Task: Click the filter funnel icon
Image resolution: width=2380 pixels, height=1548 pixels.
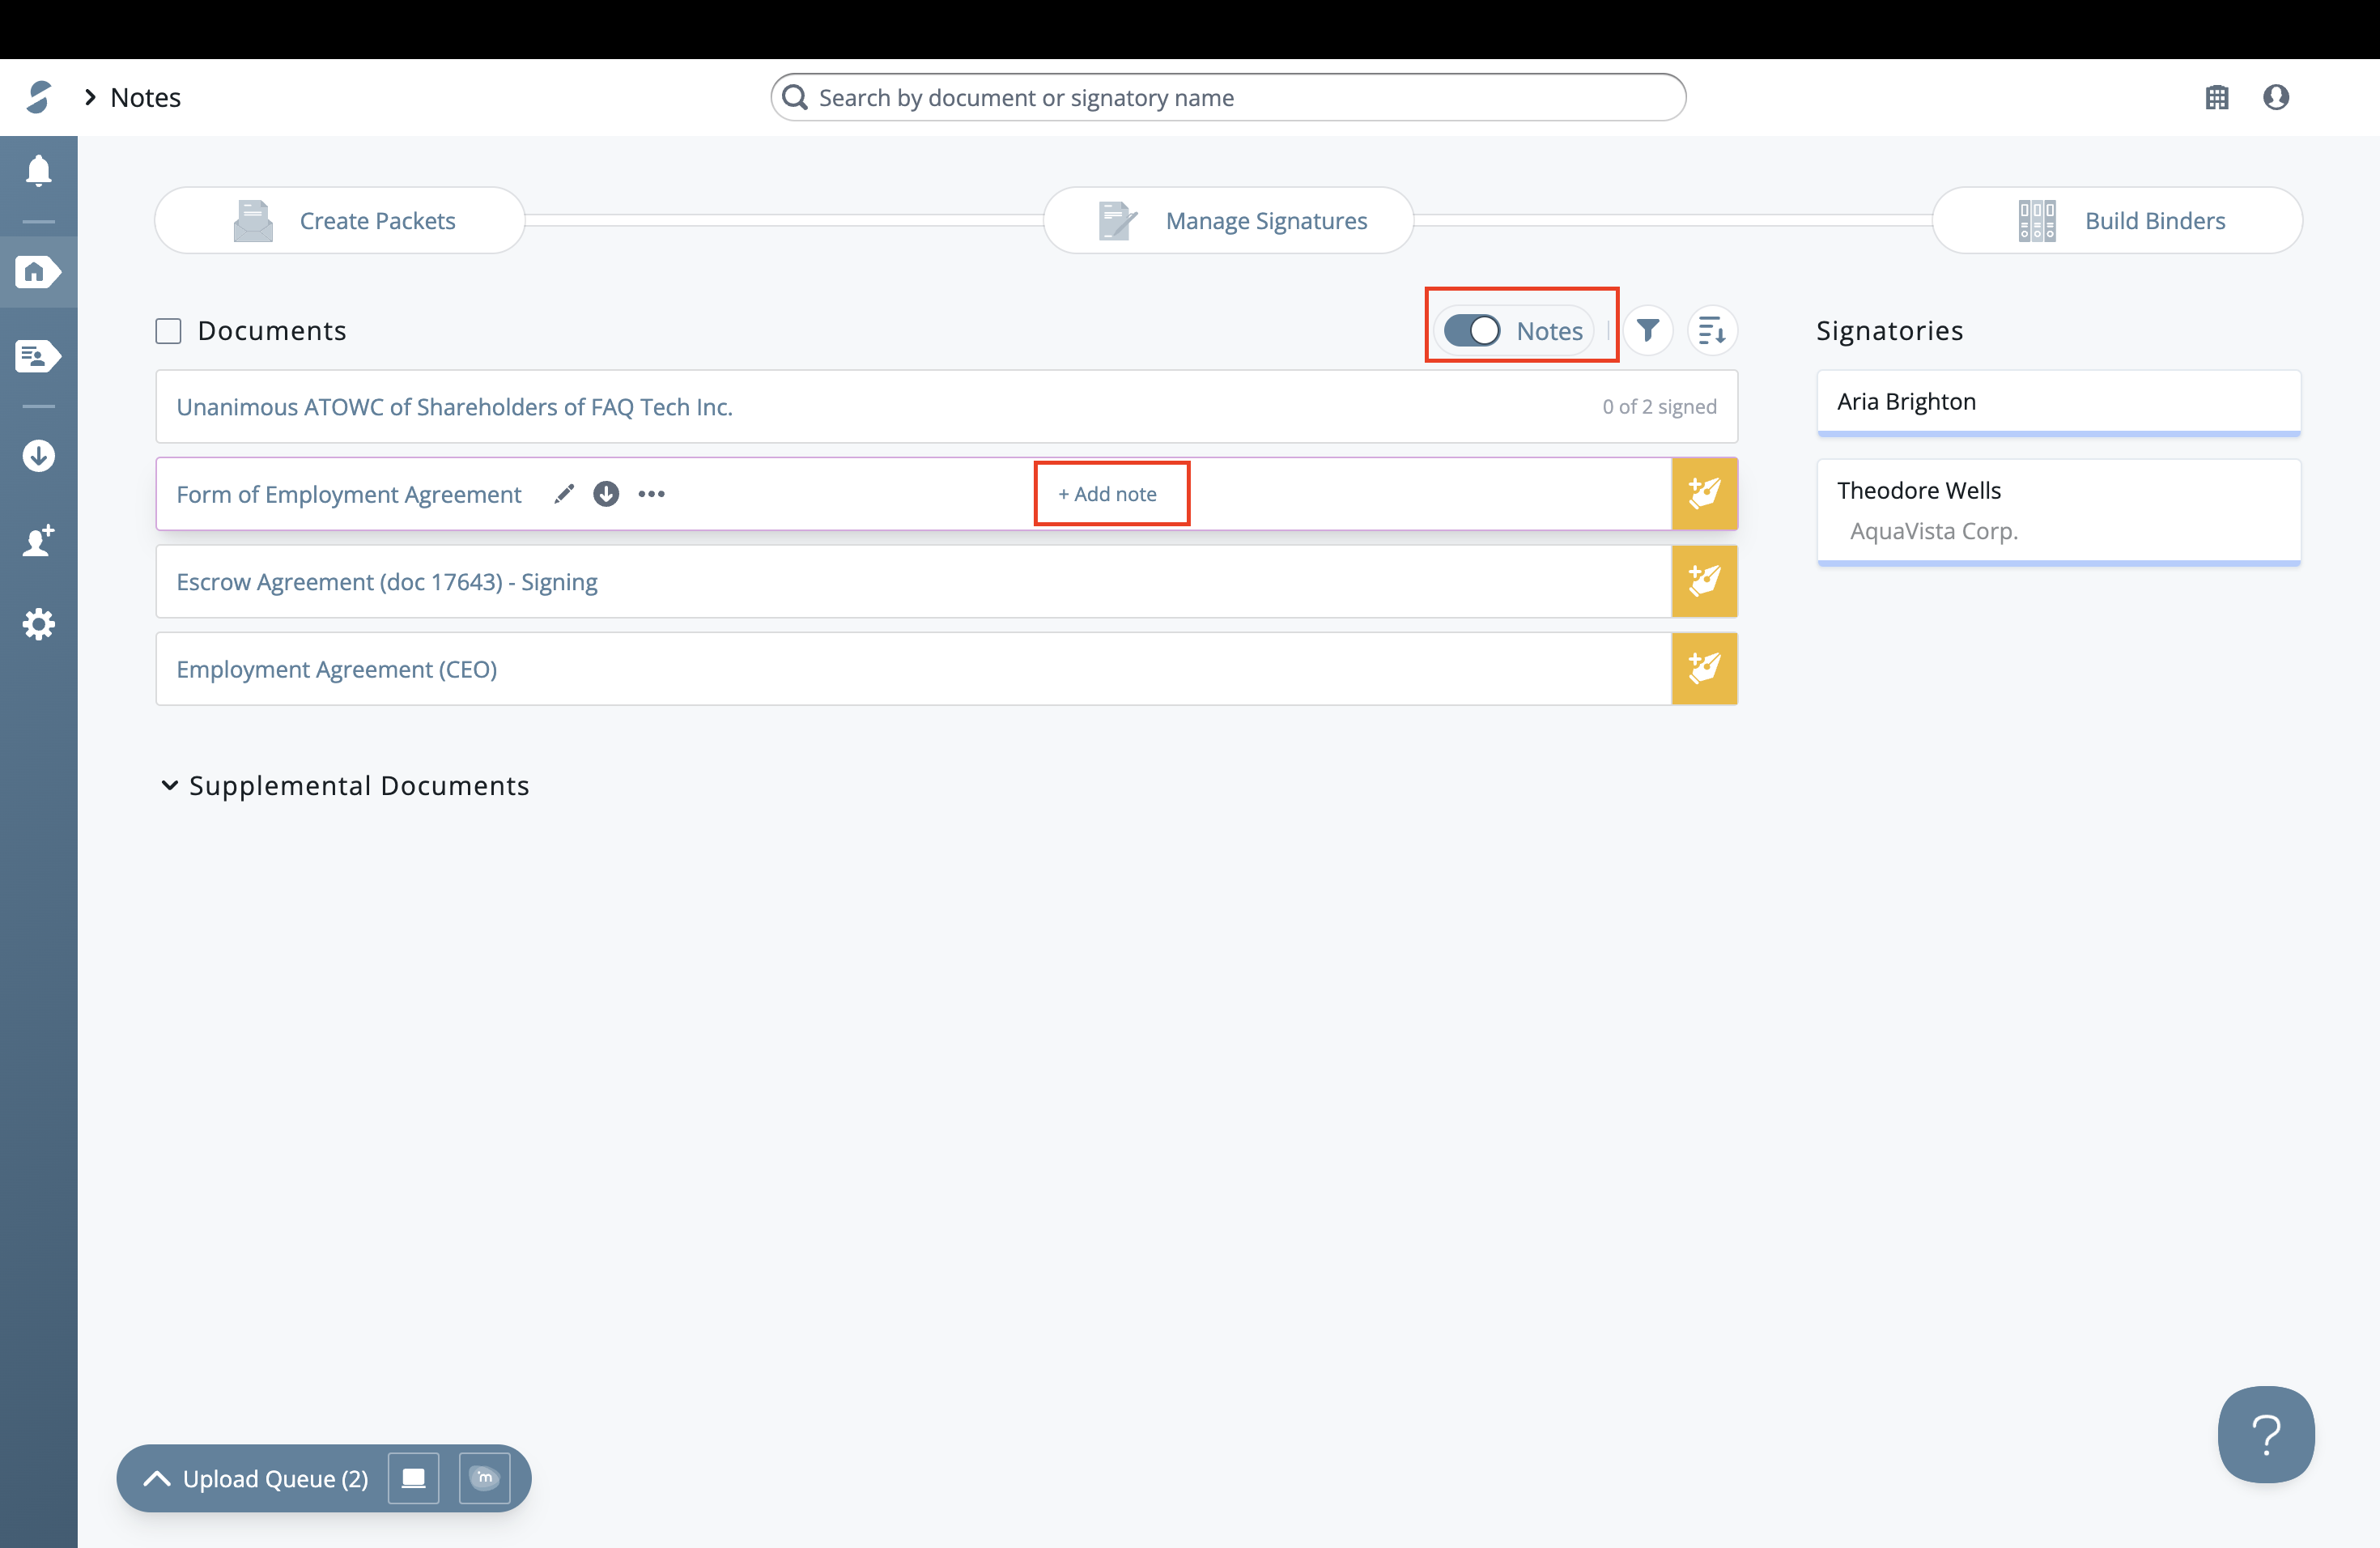Action: coord(1648,330)
